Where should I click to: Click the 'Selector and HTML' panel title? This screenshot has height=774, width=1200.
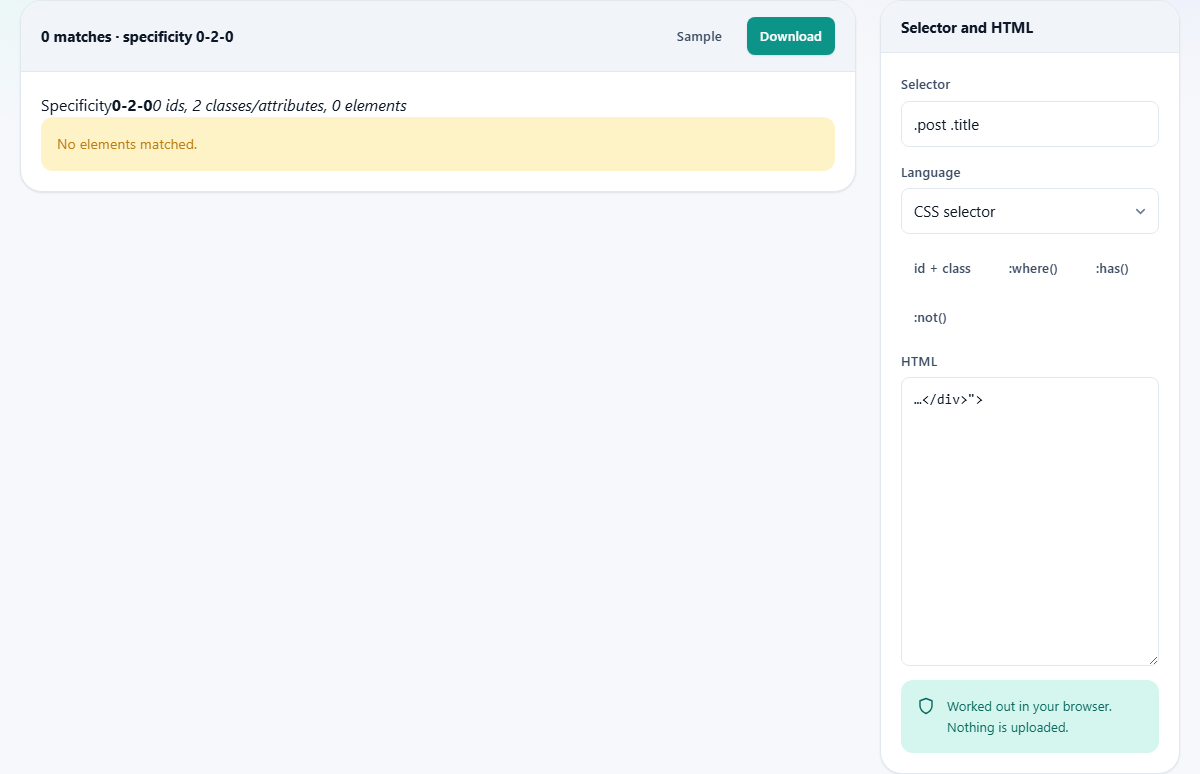point(967,28)
